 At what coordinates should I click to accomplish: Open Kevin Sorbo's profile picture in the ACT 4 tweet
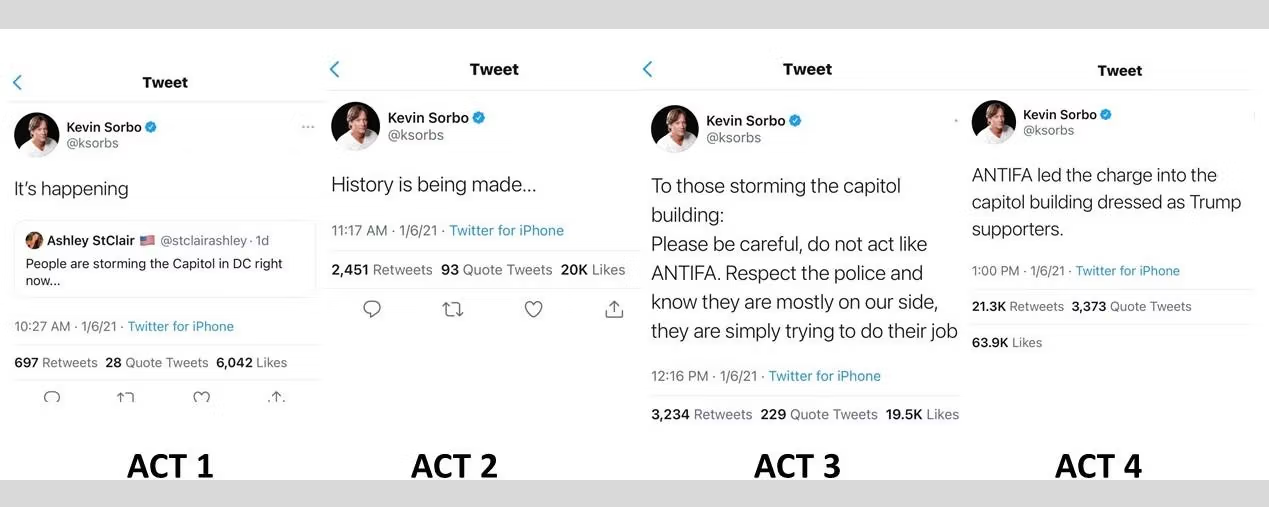coord(994,122)
